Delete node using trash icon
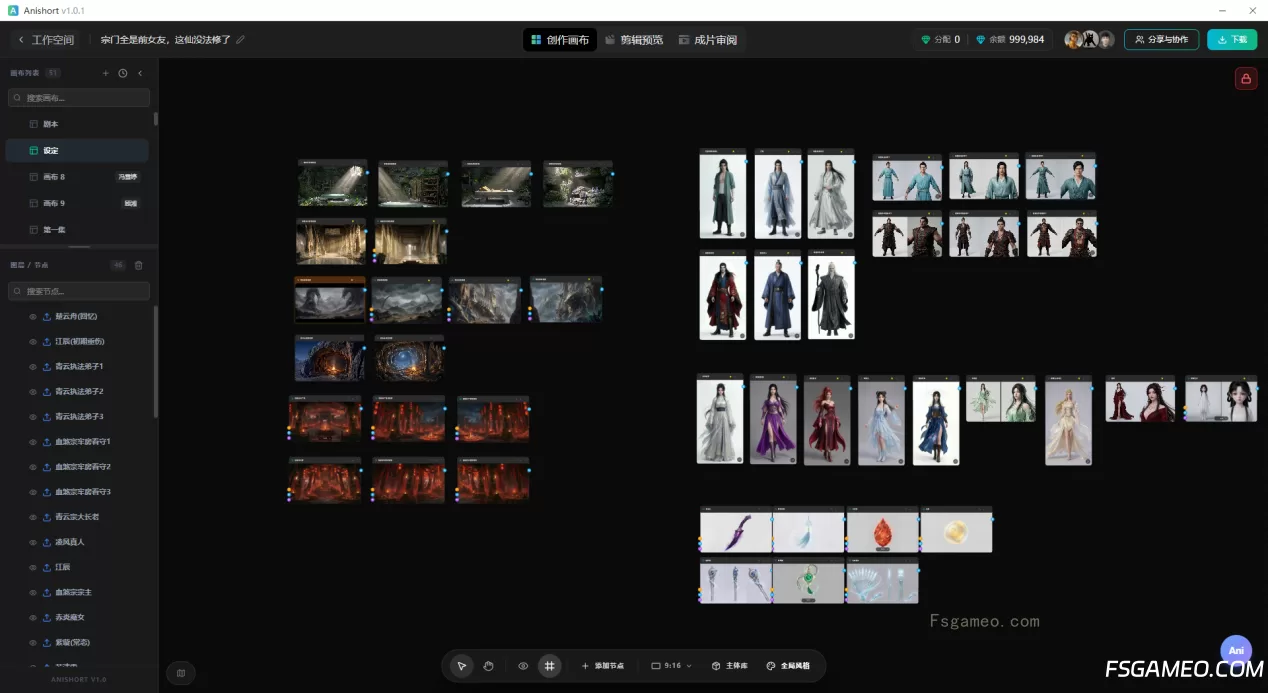Screen dimensions: 1268x693 coord(139,265)
